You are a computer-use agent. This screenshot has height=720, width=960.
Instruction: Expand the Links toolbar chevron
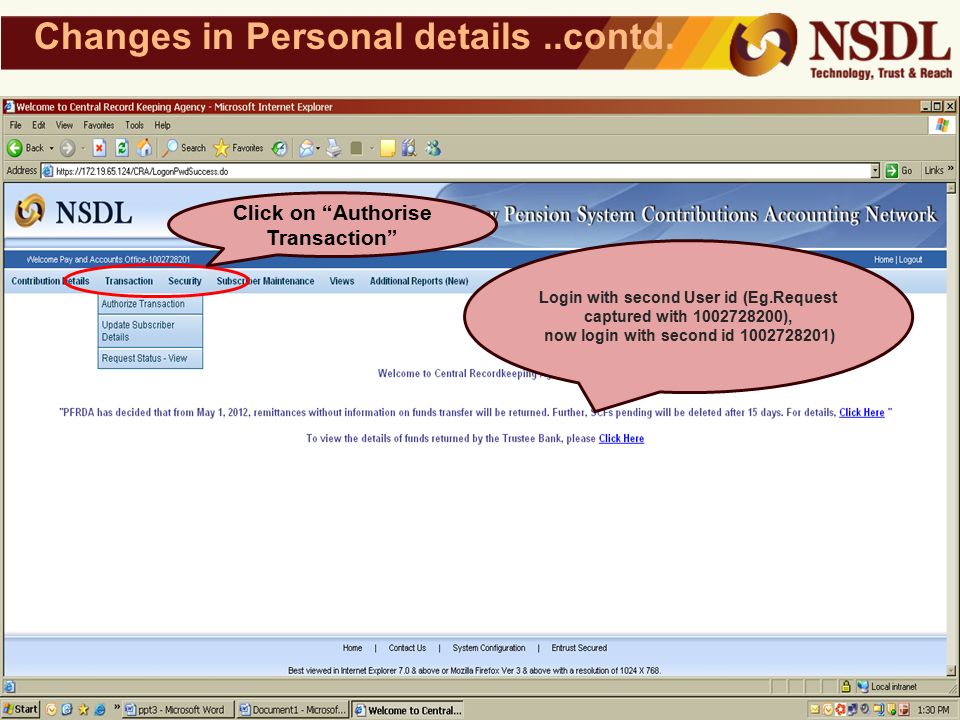(951, 168)
